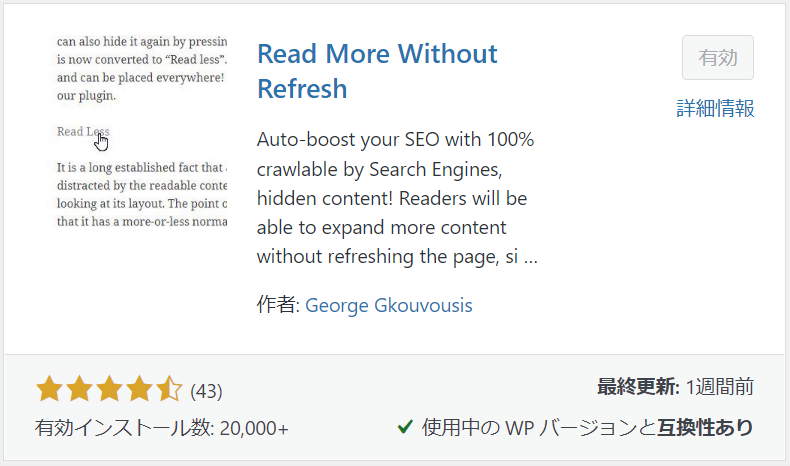Click the first rating star

[49, 389]
